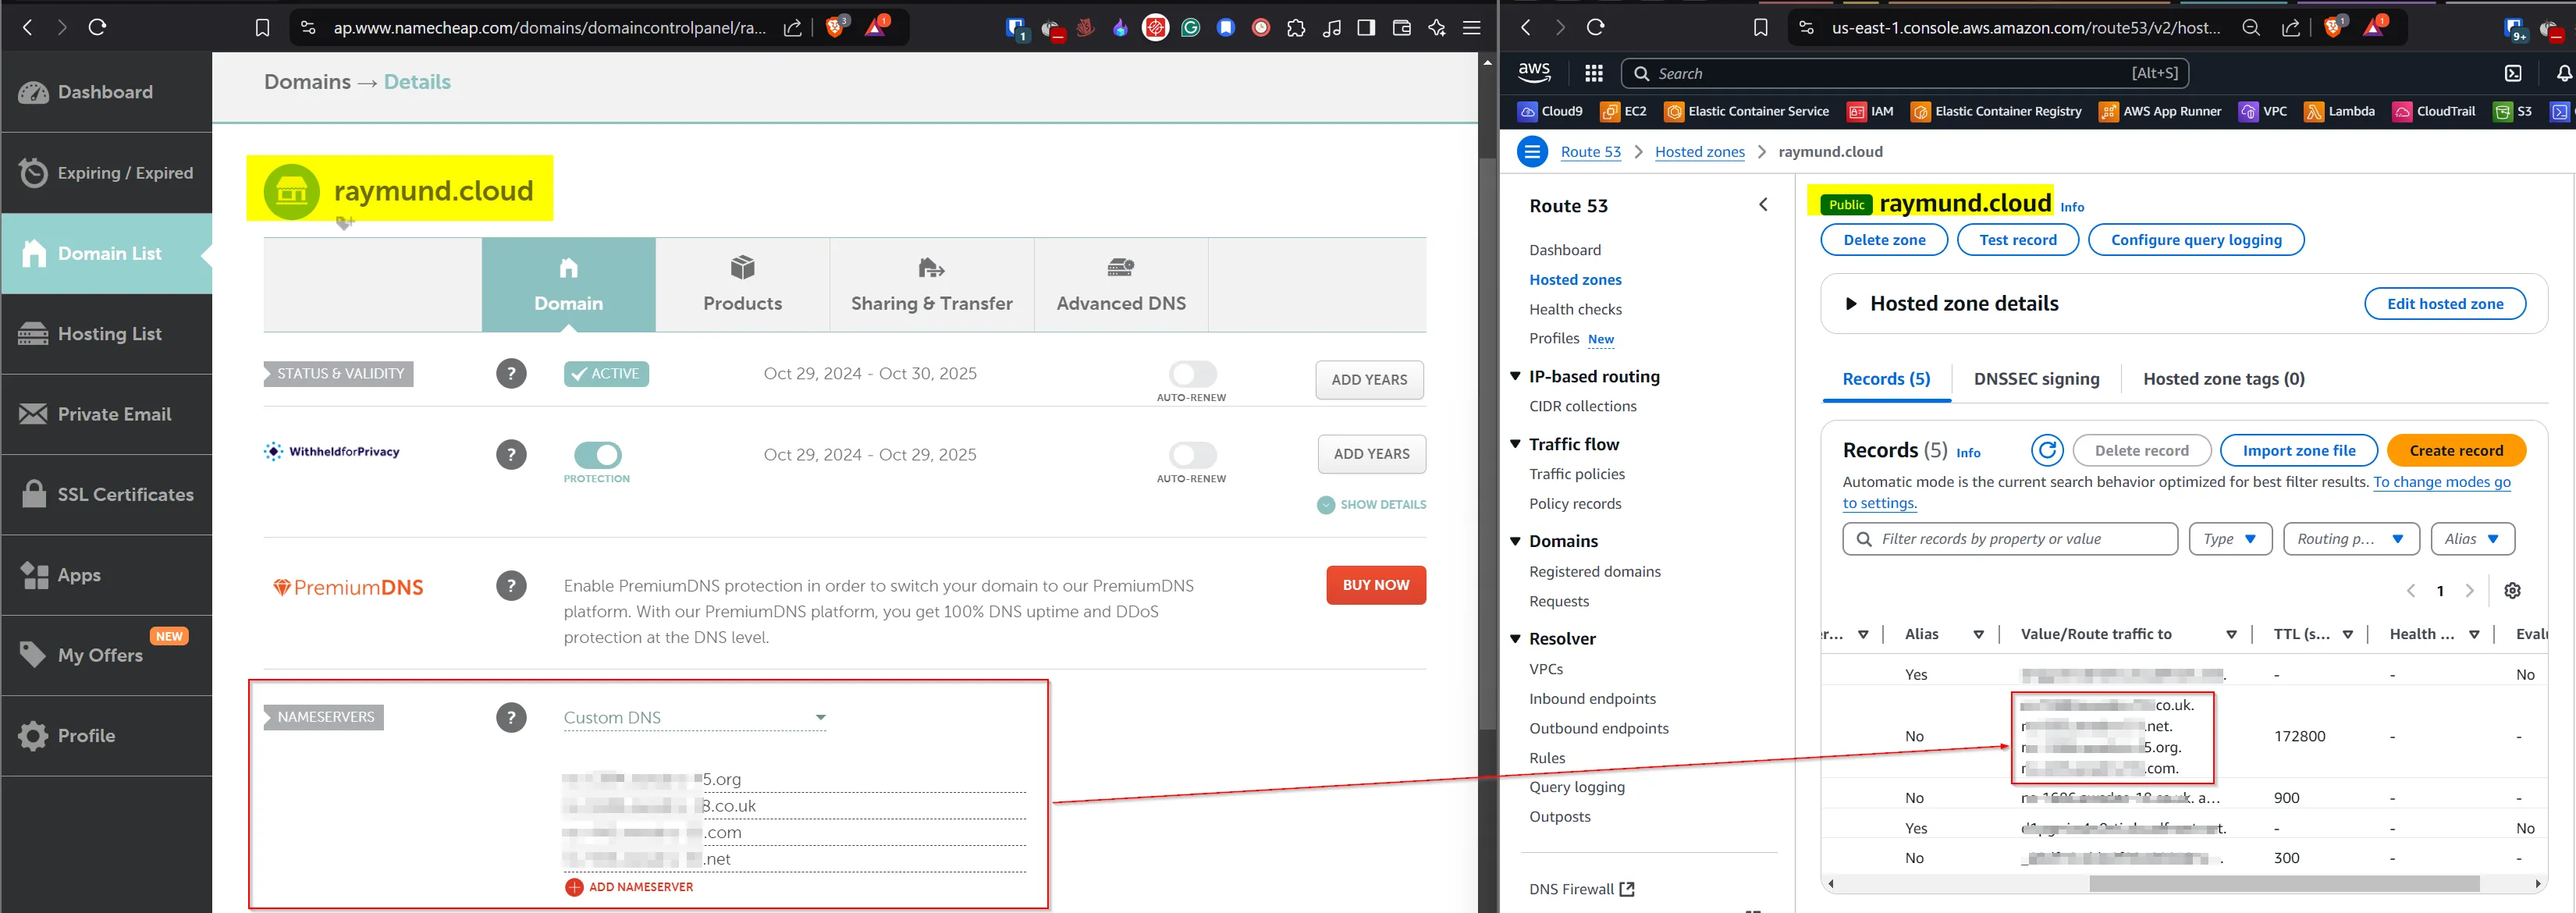Open the Custom DNS nameserver dropdown
2576x913 pixels.
point(820,717)
